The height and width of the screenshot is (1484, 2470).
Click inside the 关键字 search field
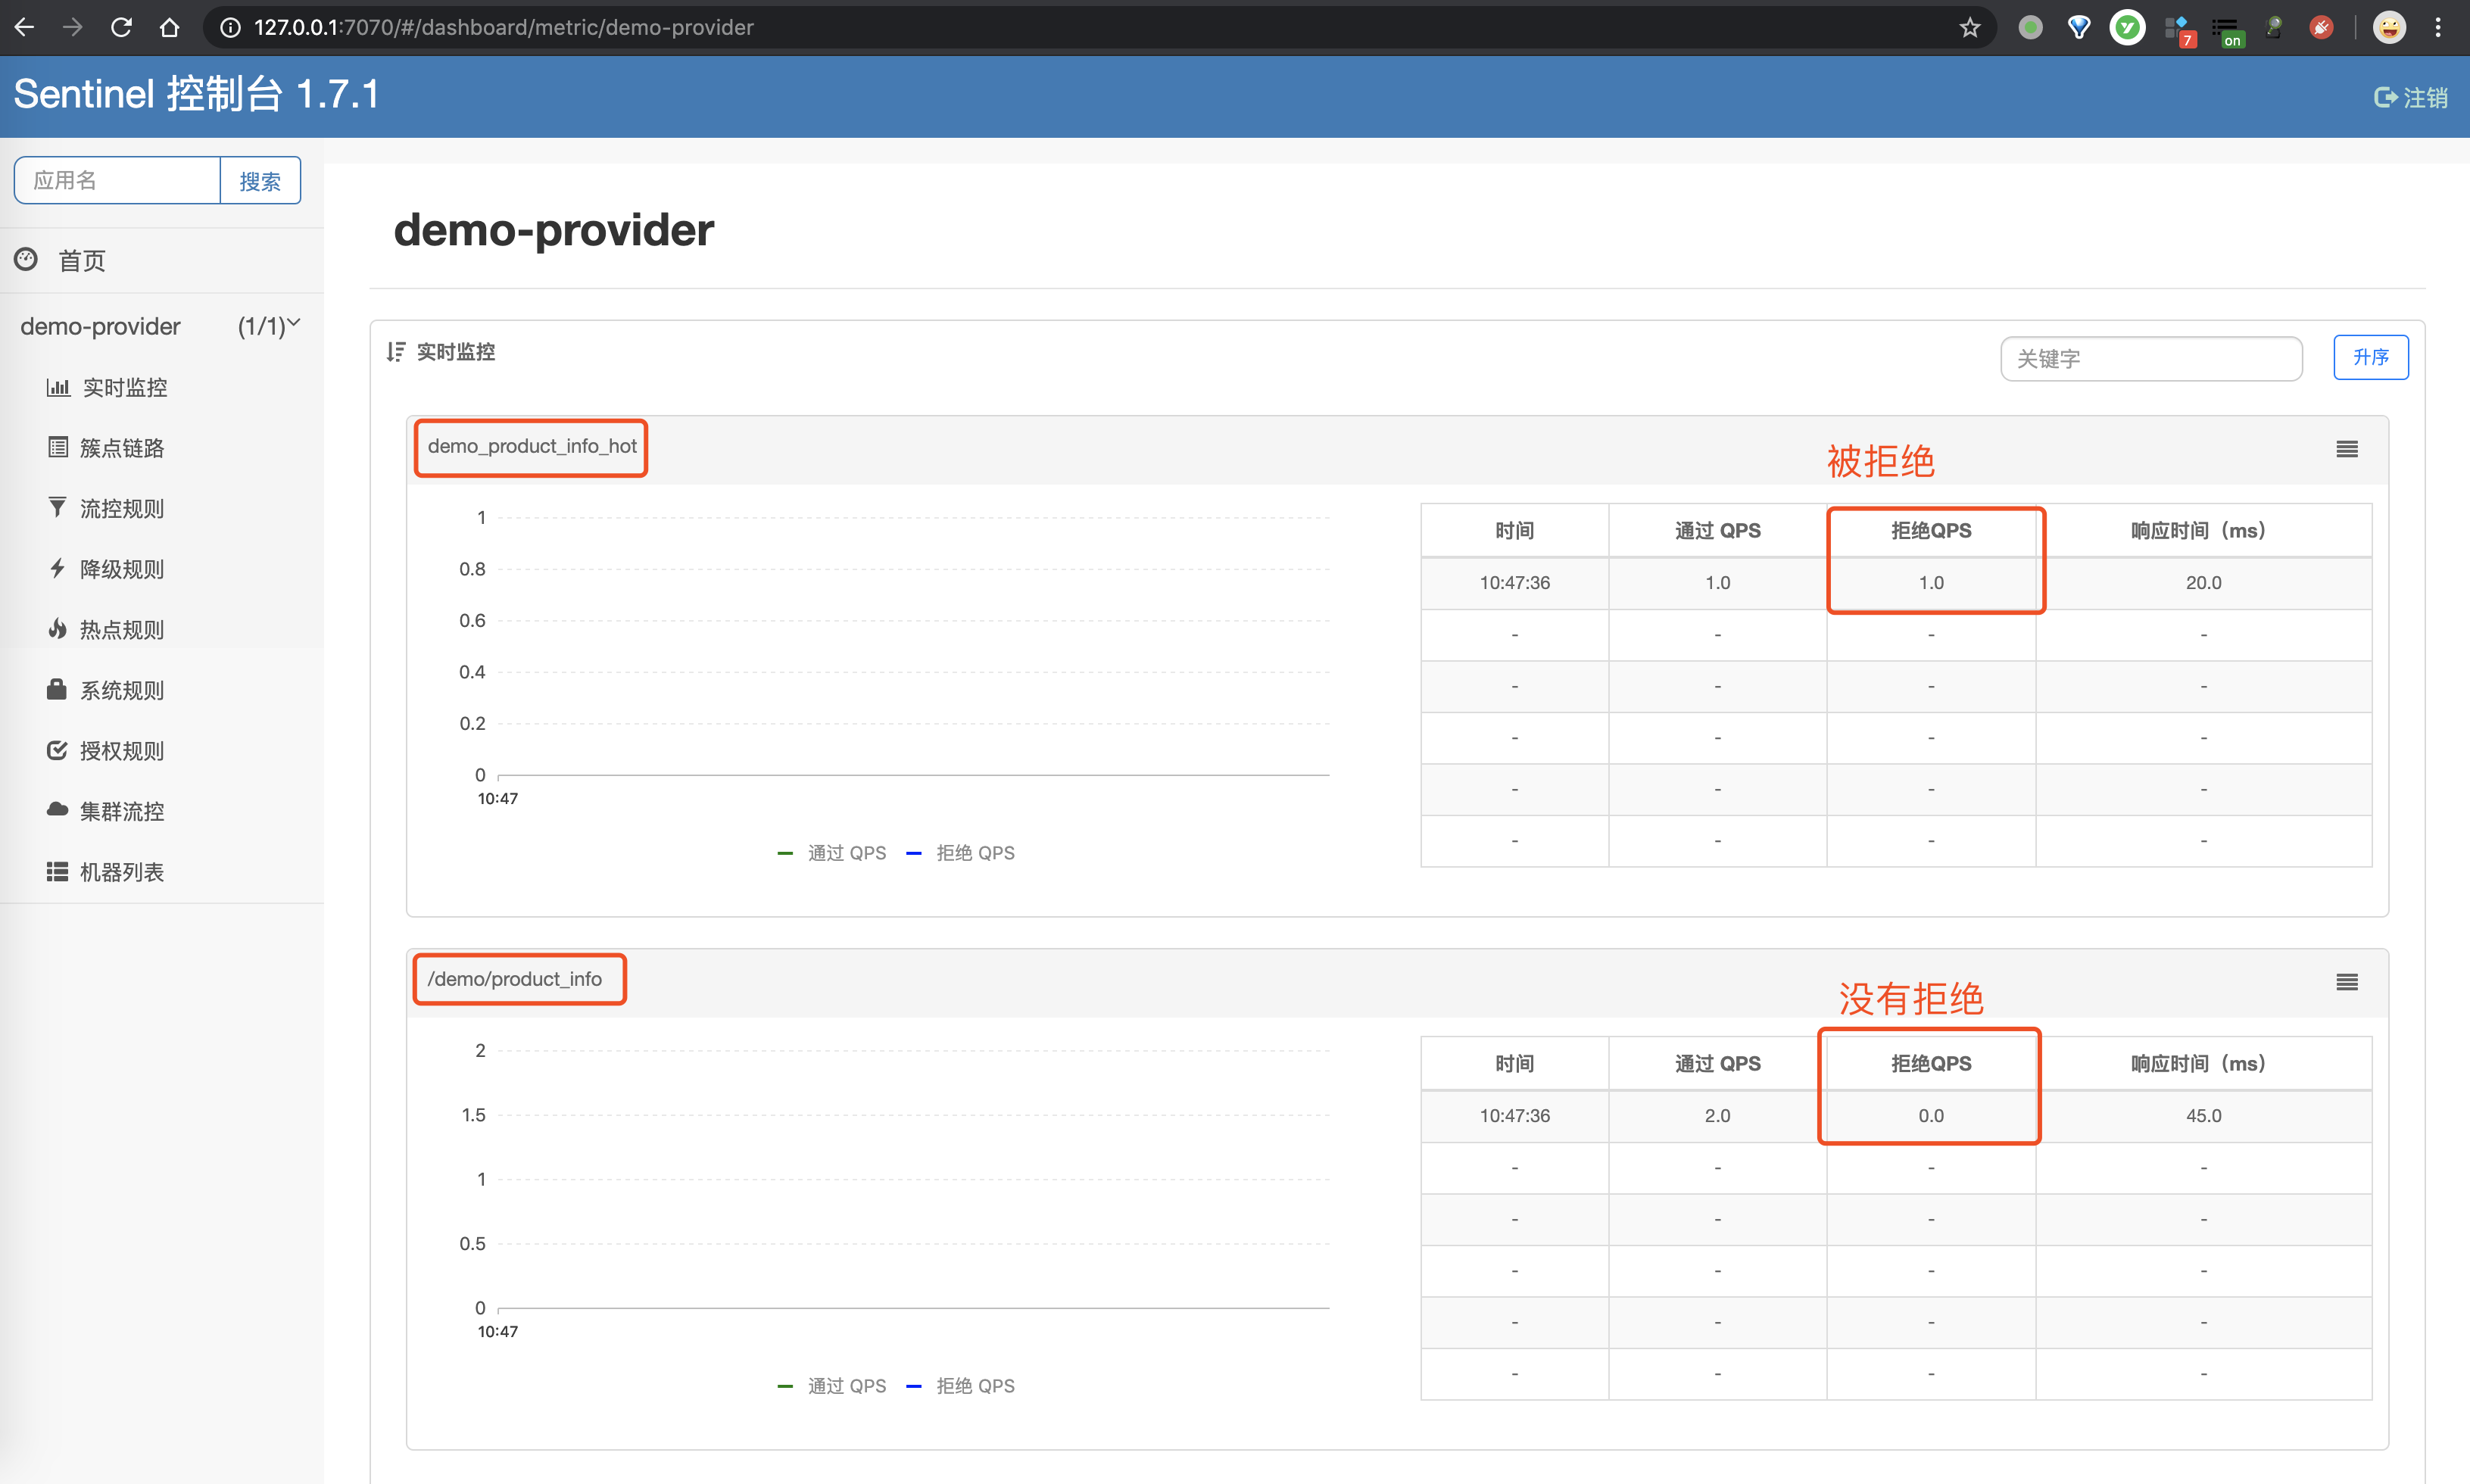point(2151,358)
